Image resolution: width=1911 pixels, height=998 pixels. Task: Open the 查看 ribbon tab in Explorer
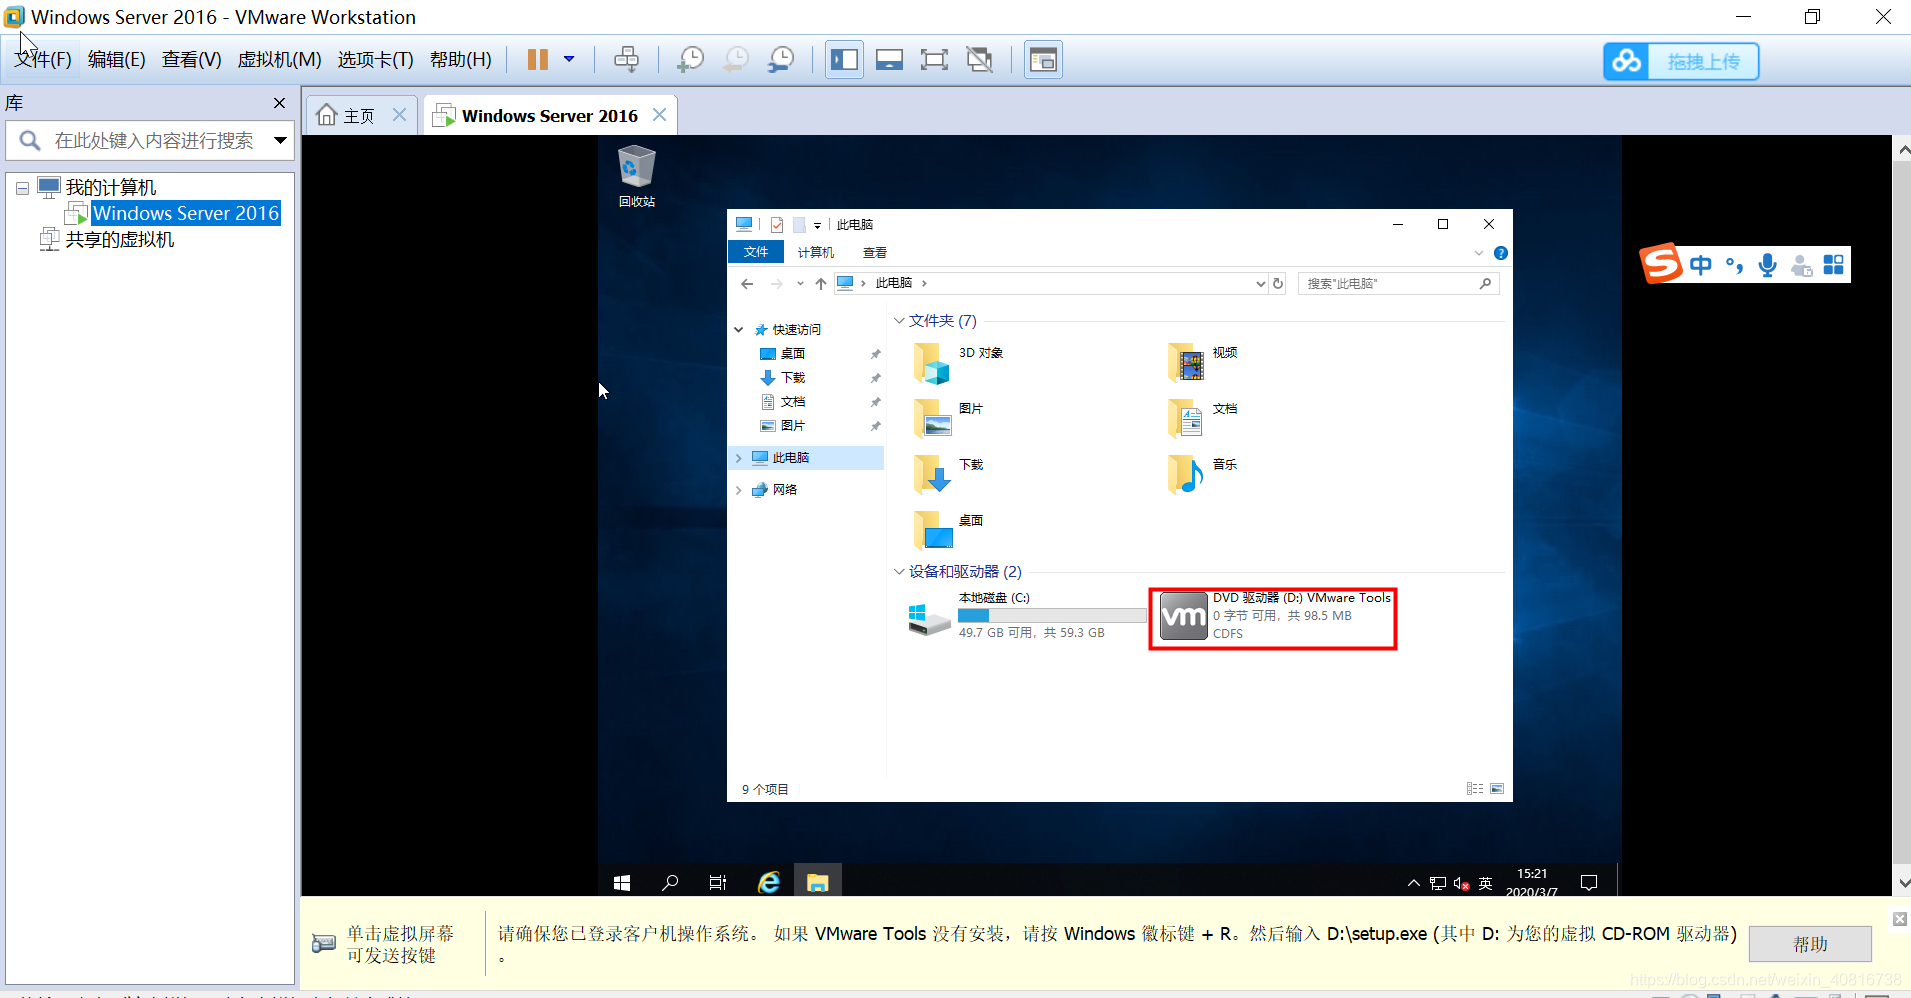[x=875, y=253]
